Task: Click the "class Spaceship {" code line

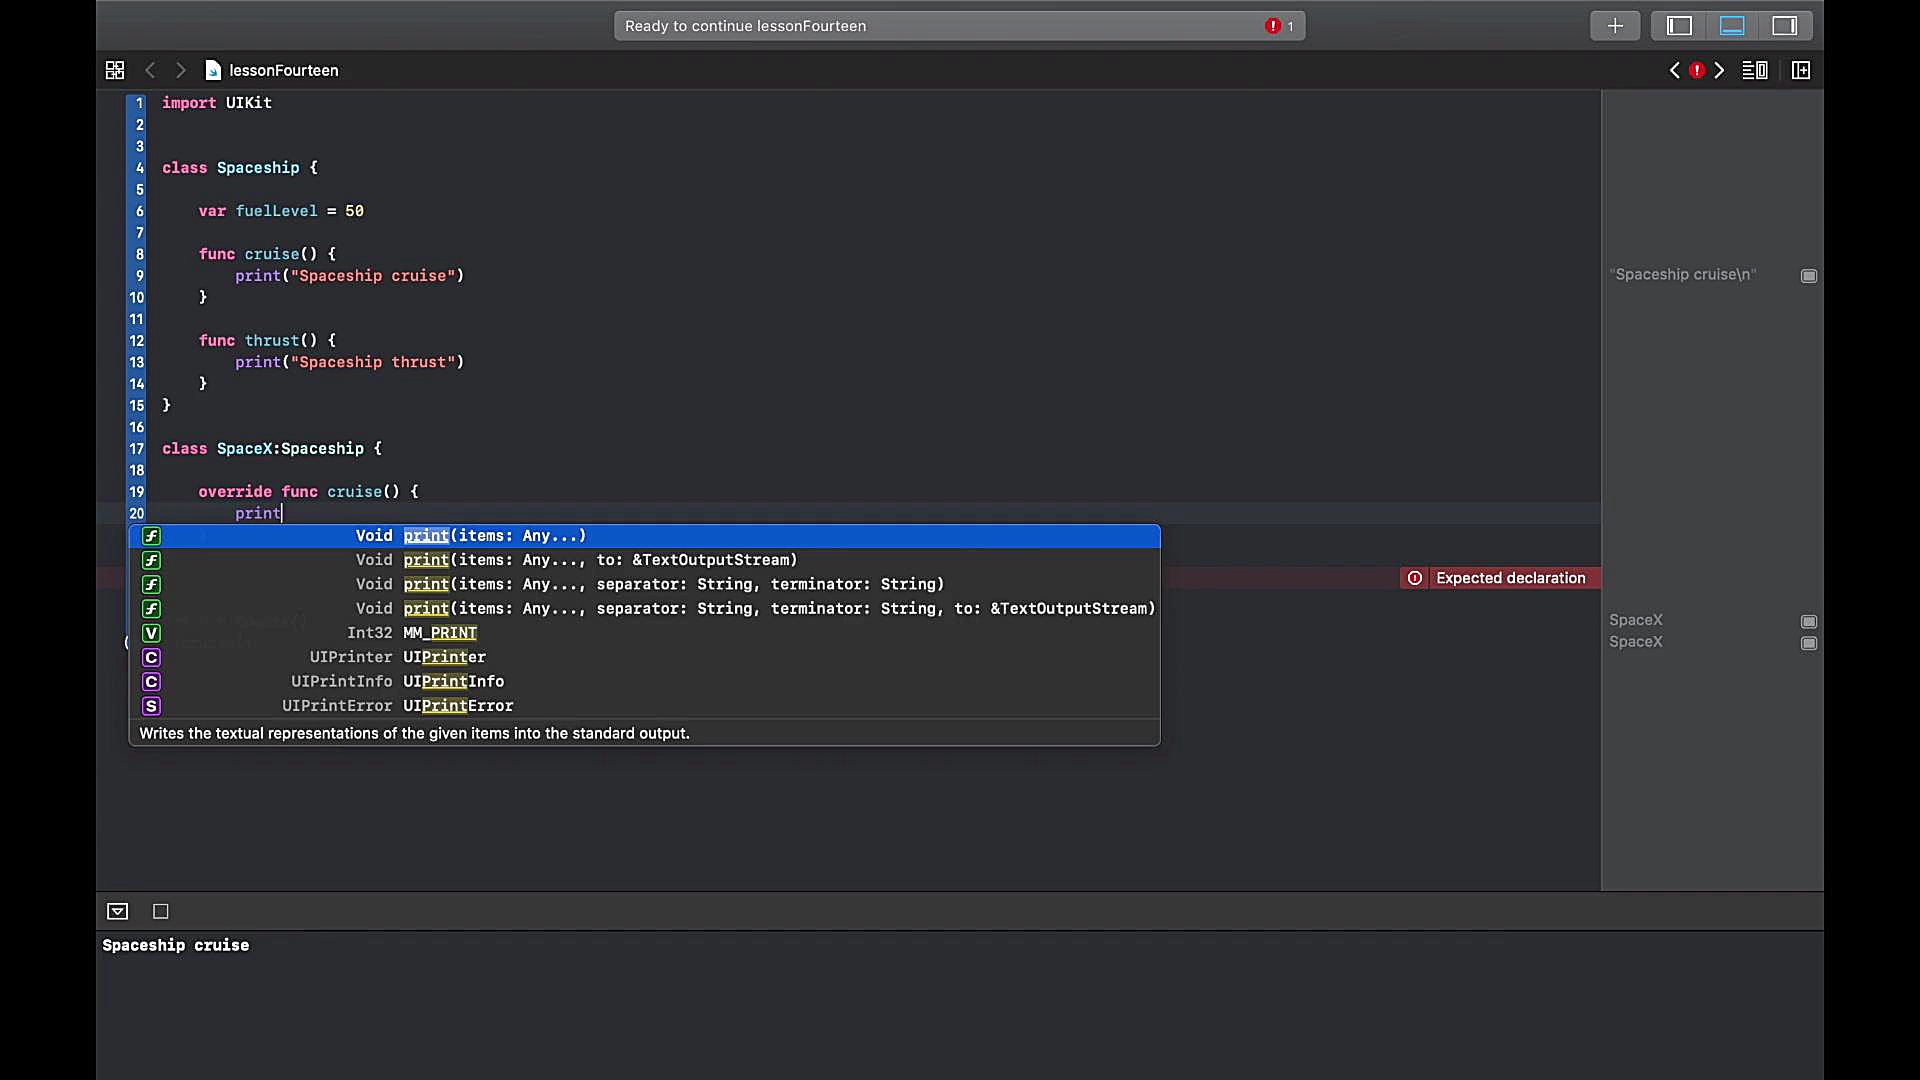Action: pos(240,168)
